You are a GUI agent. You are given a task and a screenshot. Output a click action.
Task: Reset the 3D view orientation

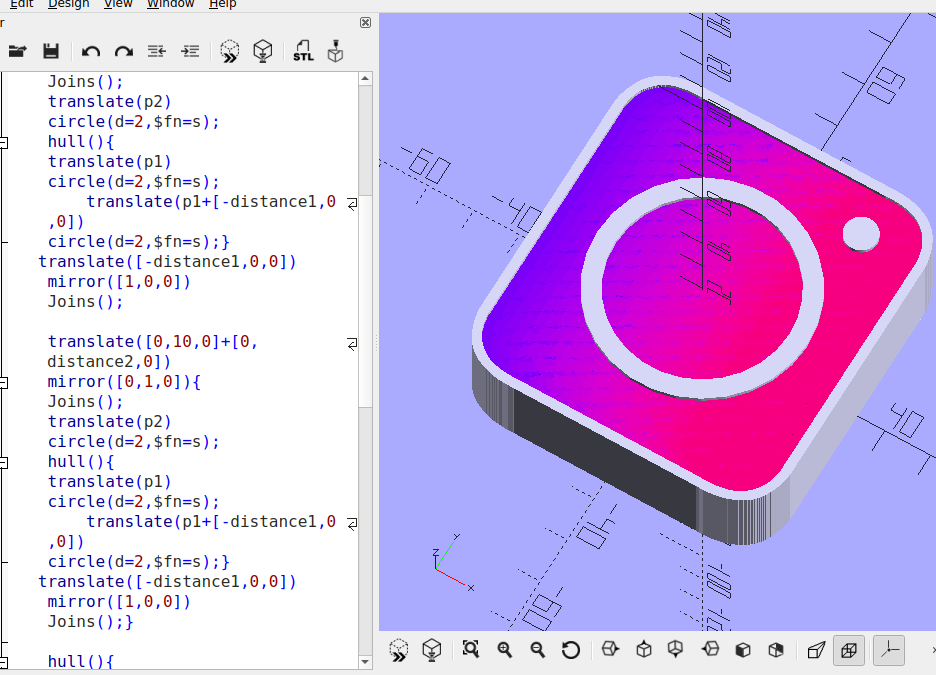(x=571, y=649)
